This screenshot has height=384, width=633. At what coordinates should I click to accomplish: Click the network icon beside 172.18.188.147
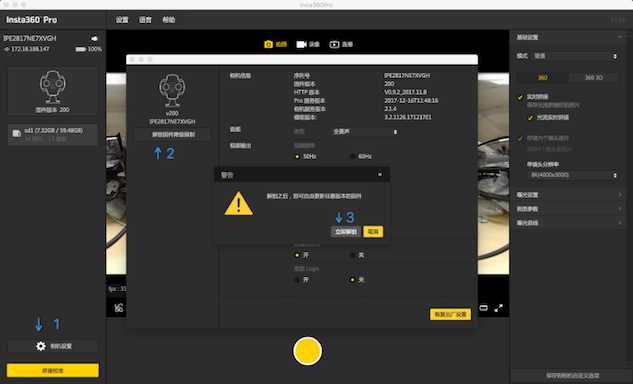click(6, 49)
